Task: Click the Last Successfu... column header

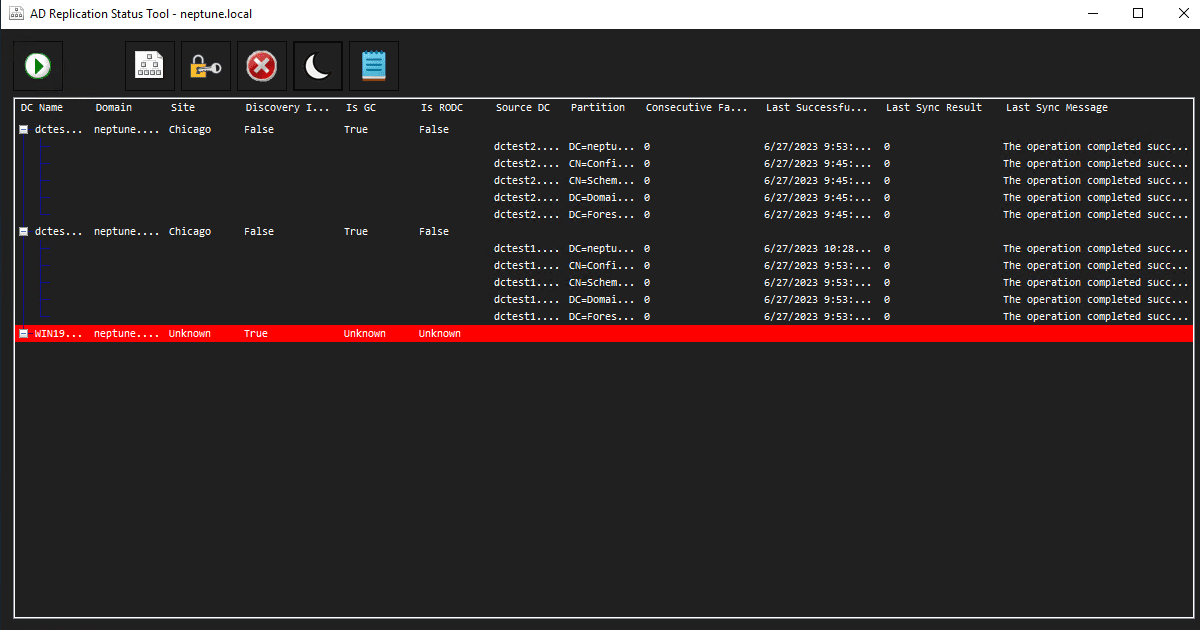Action: pos(817,108)
